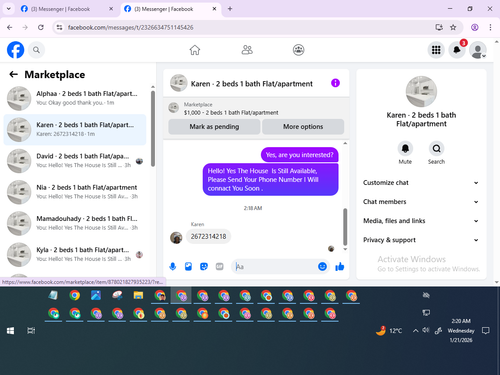Viewport: 500px width, 375px height.
Task: Open Chrome three-dot menu
Action: point(490,27)
